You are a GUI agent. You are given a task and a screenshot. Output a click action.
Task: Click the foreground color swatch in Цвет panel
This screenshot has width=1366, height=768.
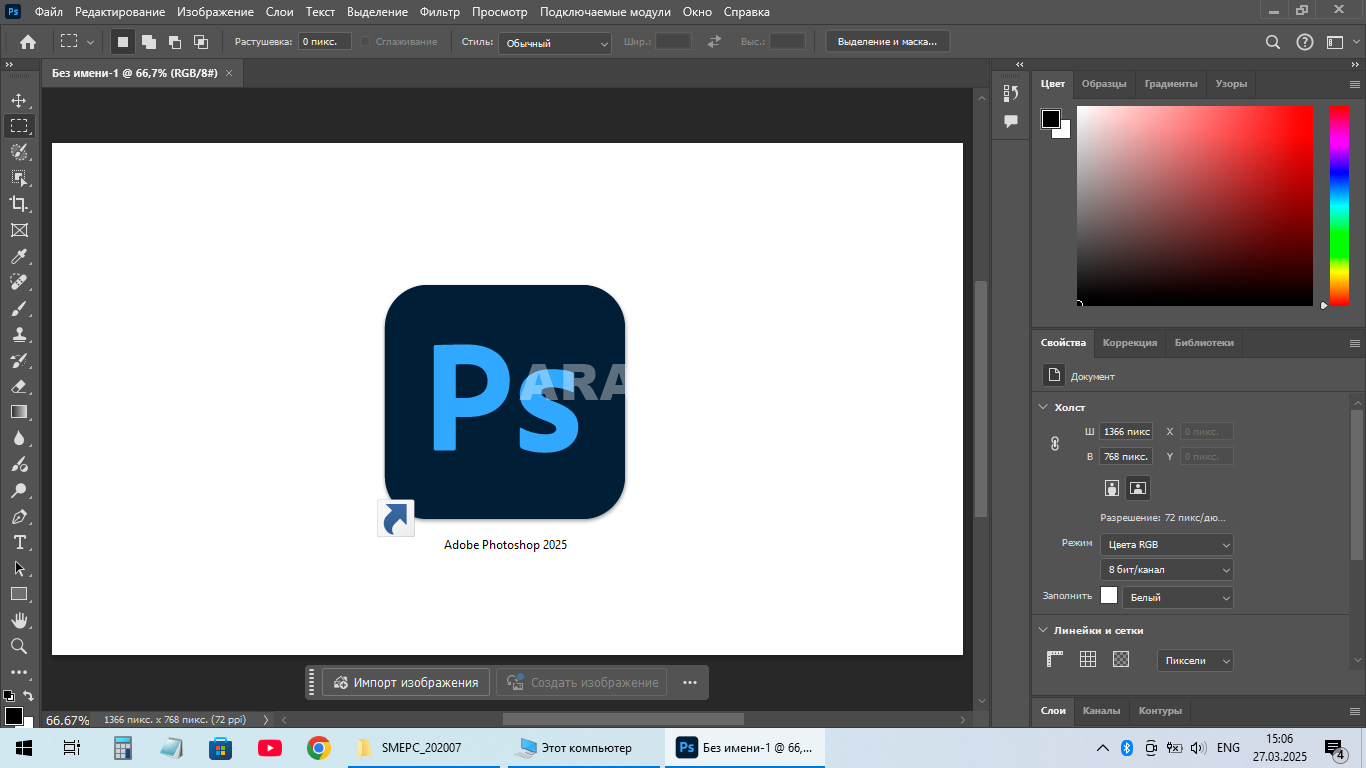[x=1050, y=119]
